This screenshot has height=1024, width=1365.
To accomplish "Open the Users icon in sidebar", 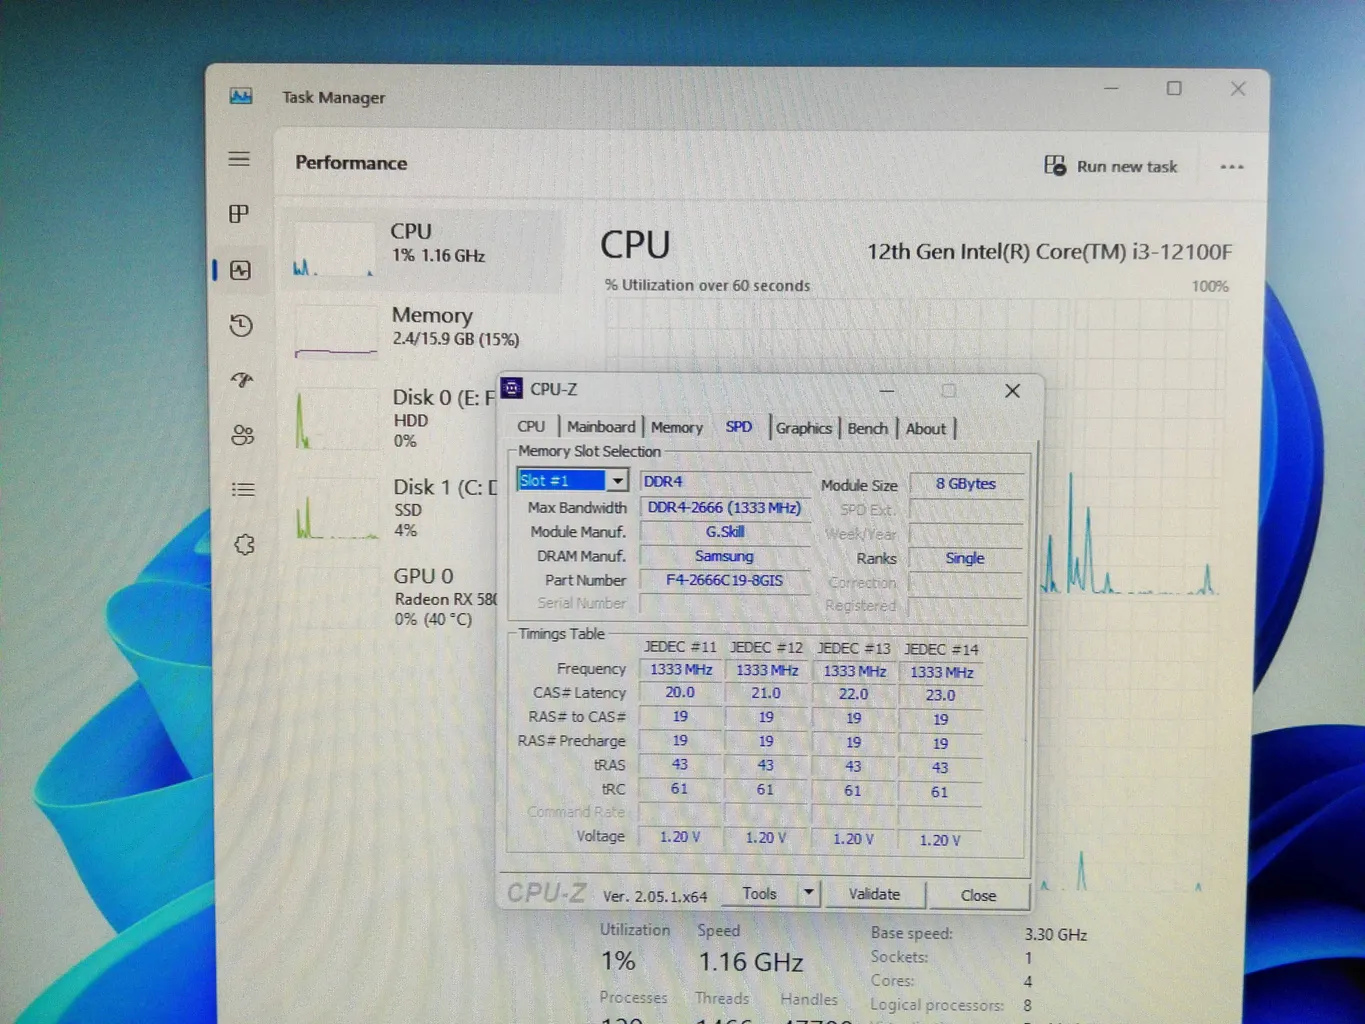I will [x=242, y=435].
